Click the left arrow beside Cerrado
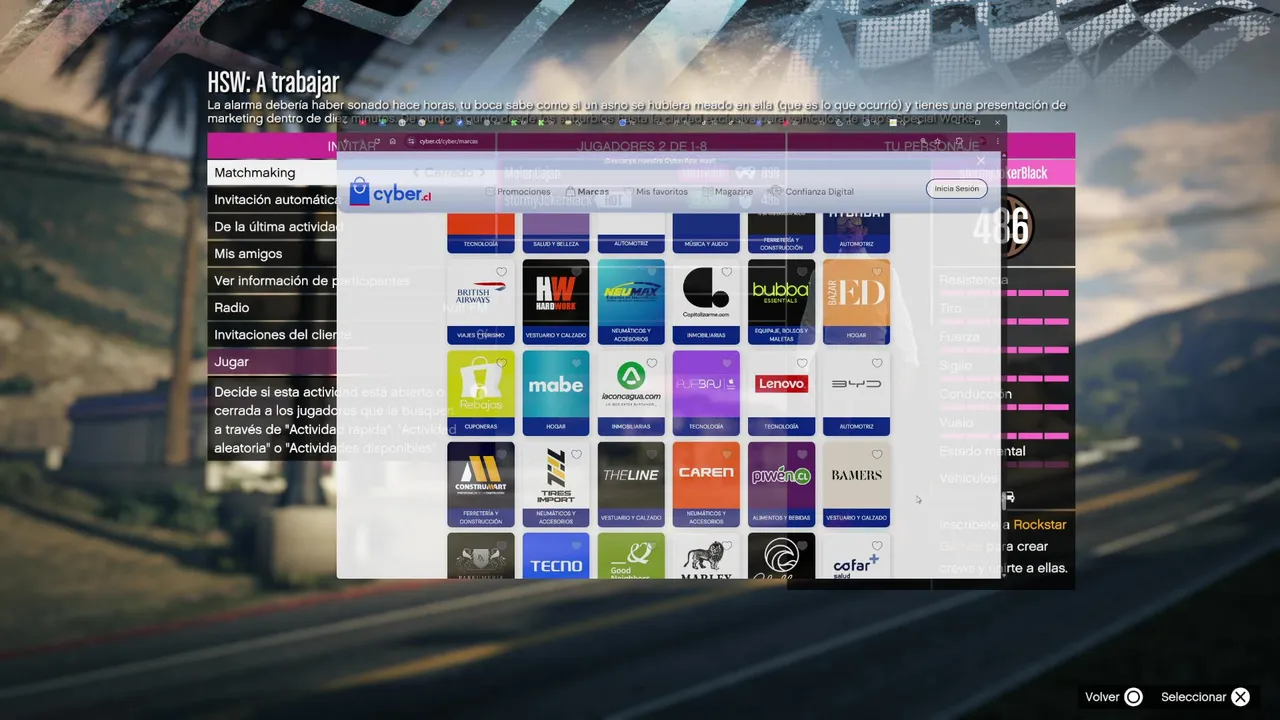 pyautogui.click(x=416, y=173)
